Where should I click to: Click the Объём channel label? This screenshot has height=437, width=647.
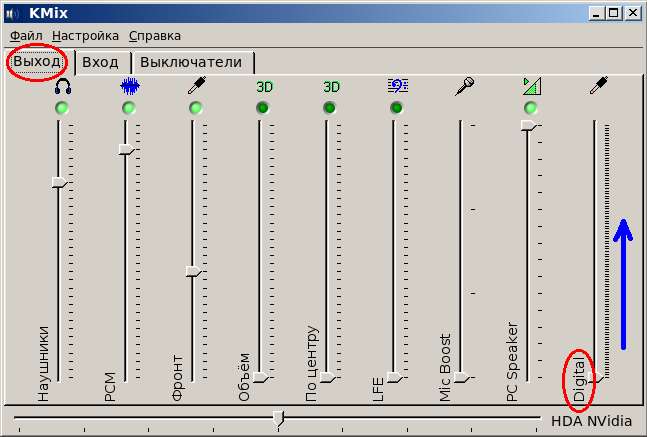[x=244, y=377]
